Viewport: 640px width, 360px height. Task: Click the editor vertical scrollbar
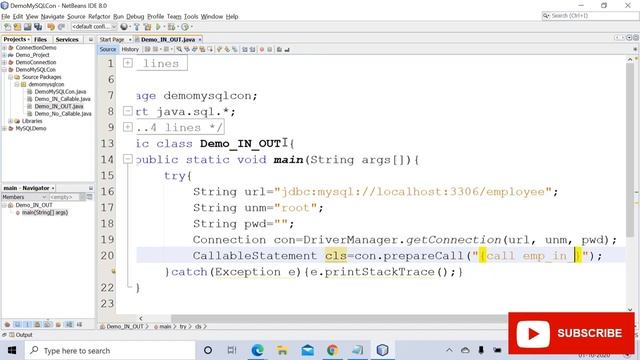(x=630, y=151)
